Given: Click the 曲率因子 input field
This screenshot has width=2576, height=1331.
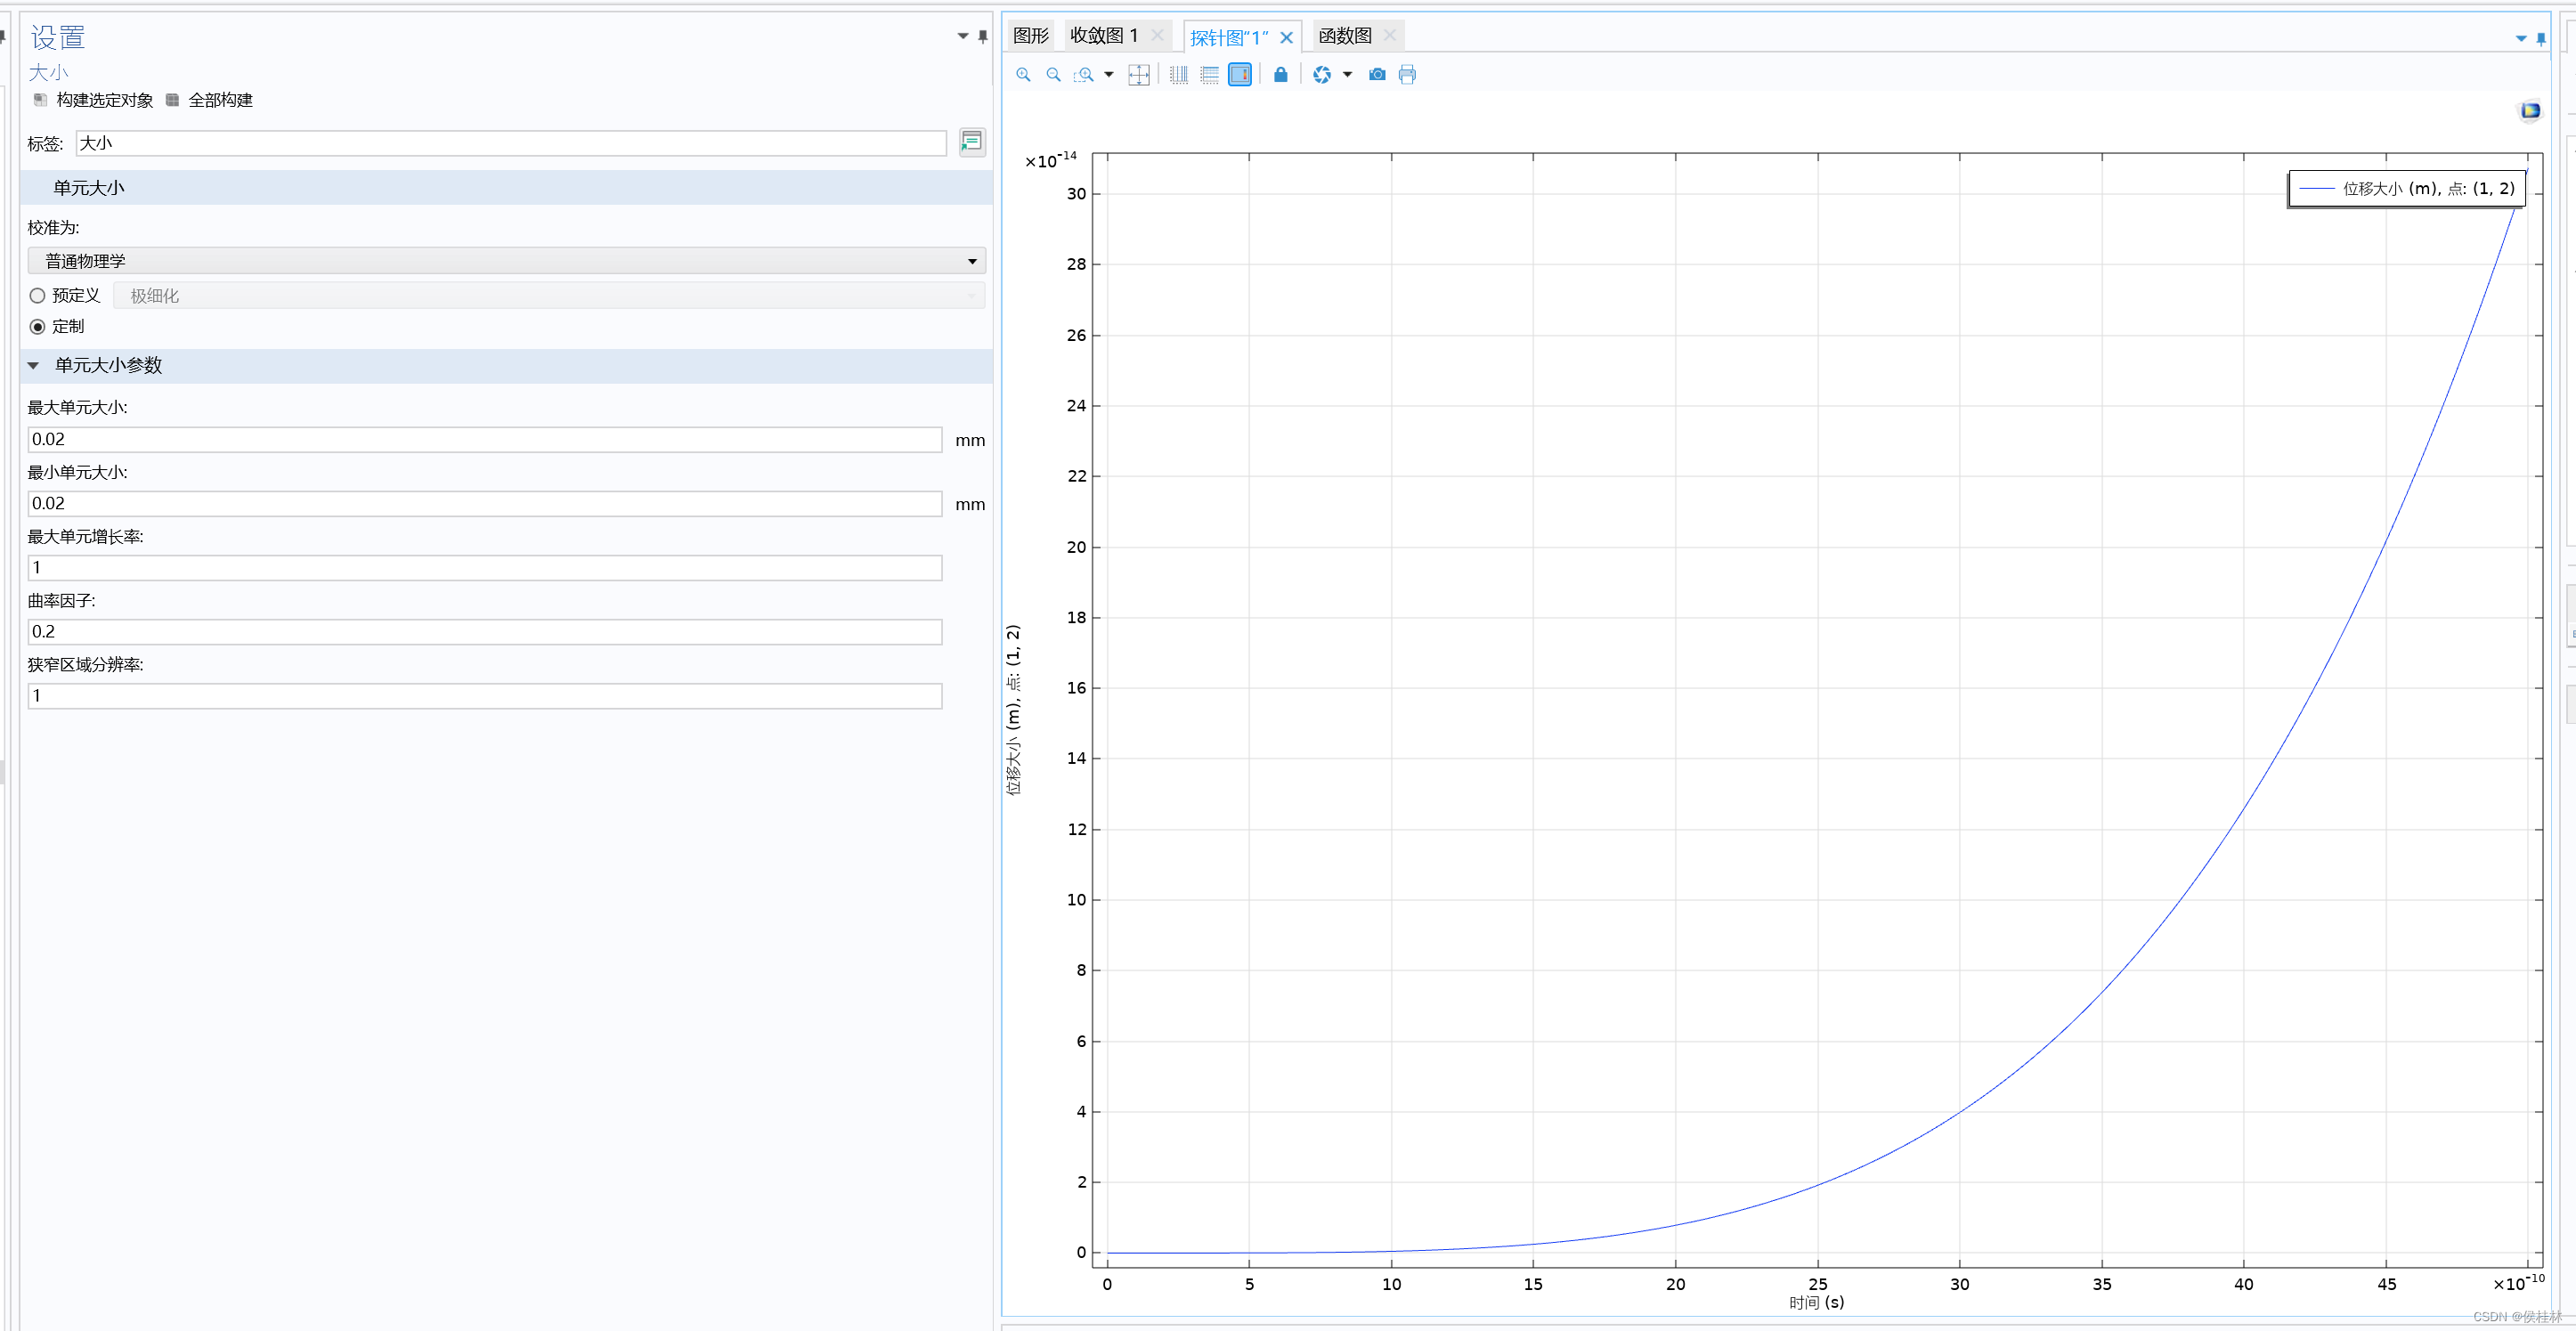Looking at the screenshot, I should point(484,632).
